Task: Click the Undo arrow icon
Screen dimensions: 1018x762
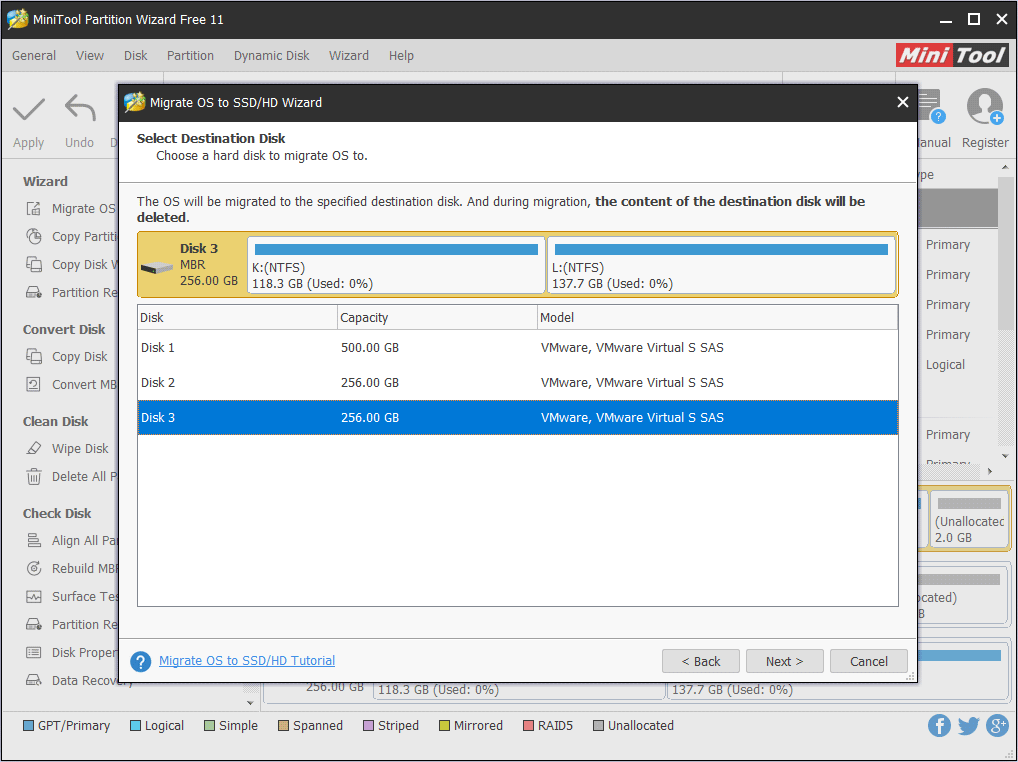Action: (80, 108)
